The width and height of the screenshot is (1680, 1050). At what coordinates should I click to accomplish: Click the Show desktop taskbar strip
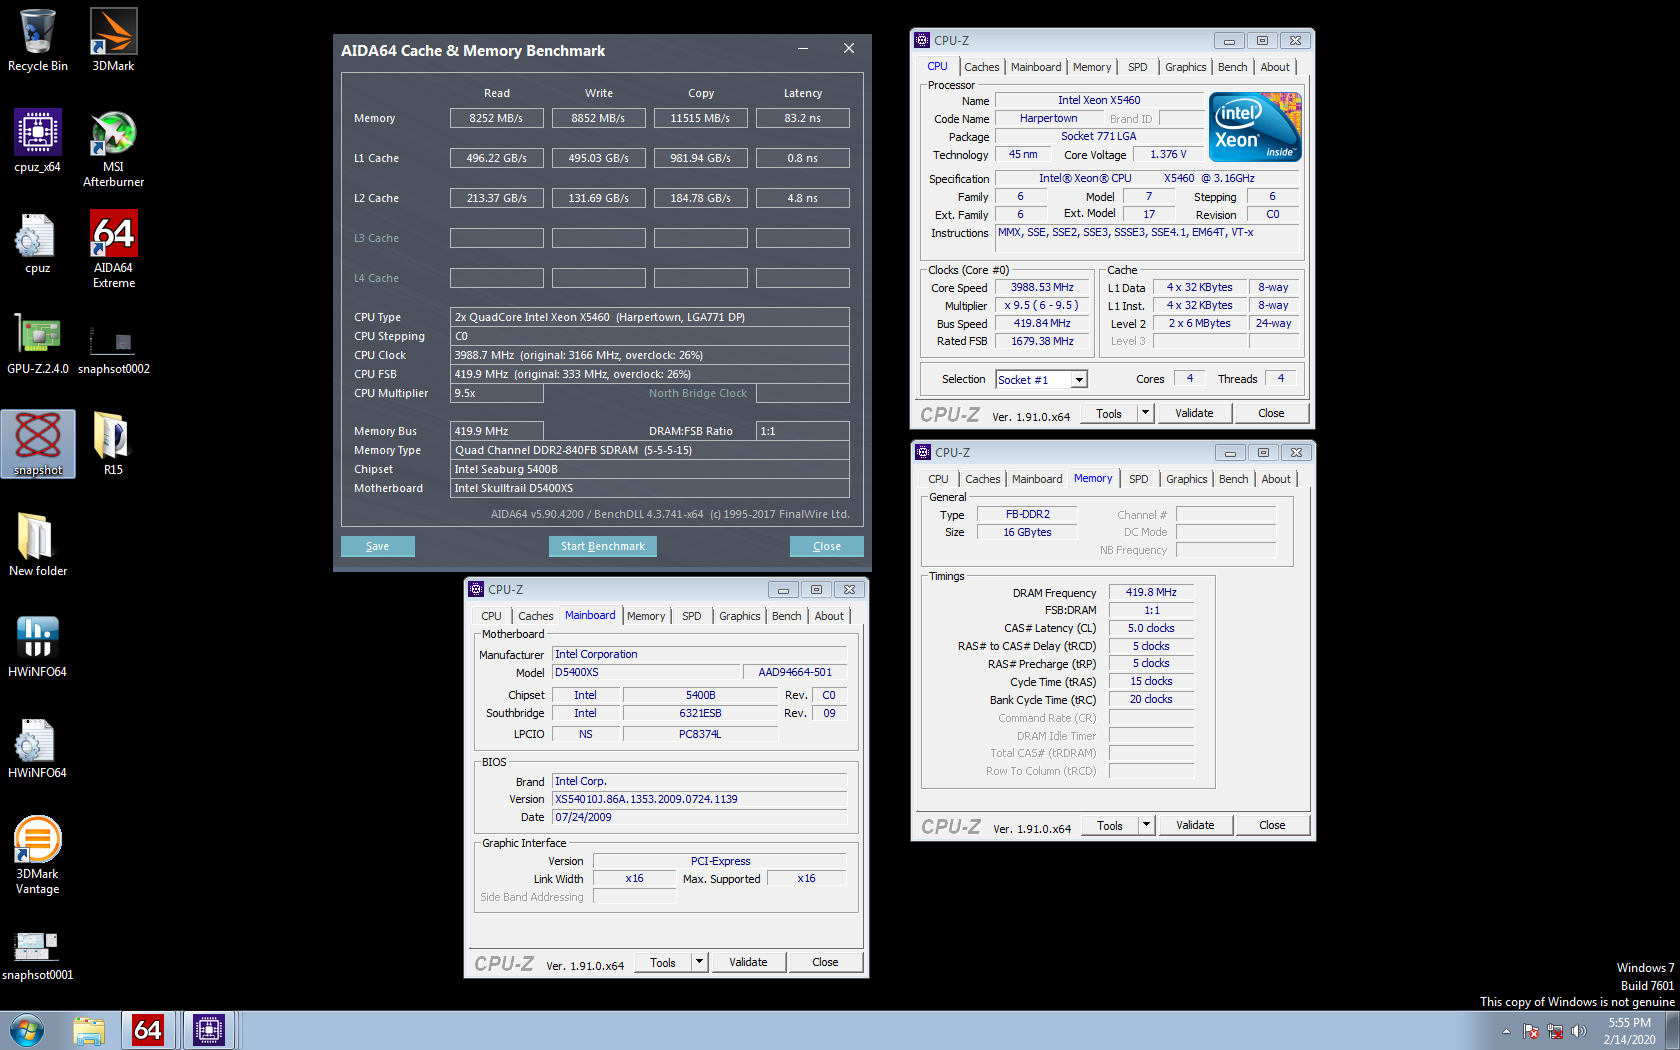(1672, 1030)
